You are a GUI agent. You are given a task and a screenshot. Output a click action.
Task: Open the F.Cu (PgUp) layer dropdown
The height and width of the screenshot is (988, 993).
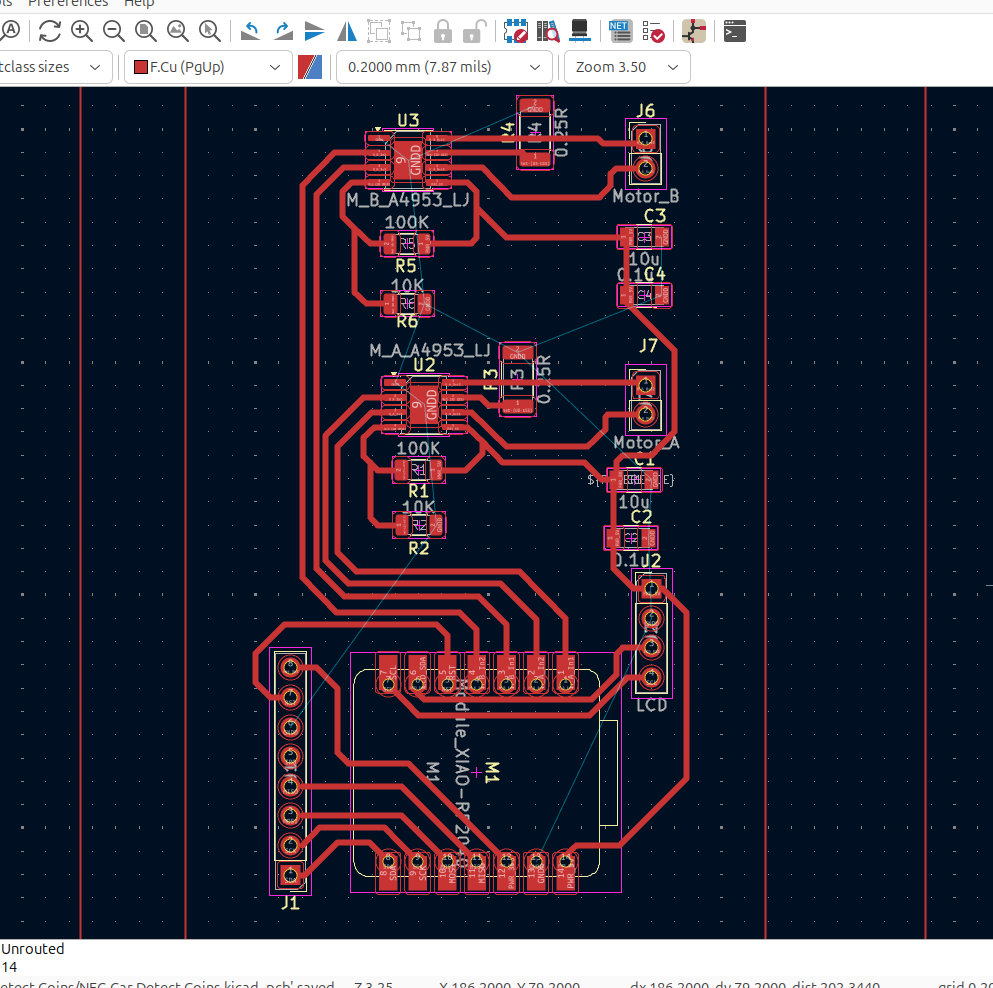click(x=208, y=67)
